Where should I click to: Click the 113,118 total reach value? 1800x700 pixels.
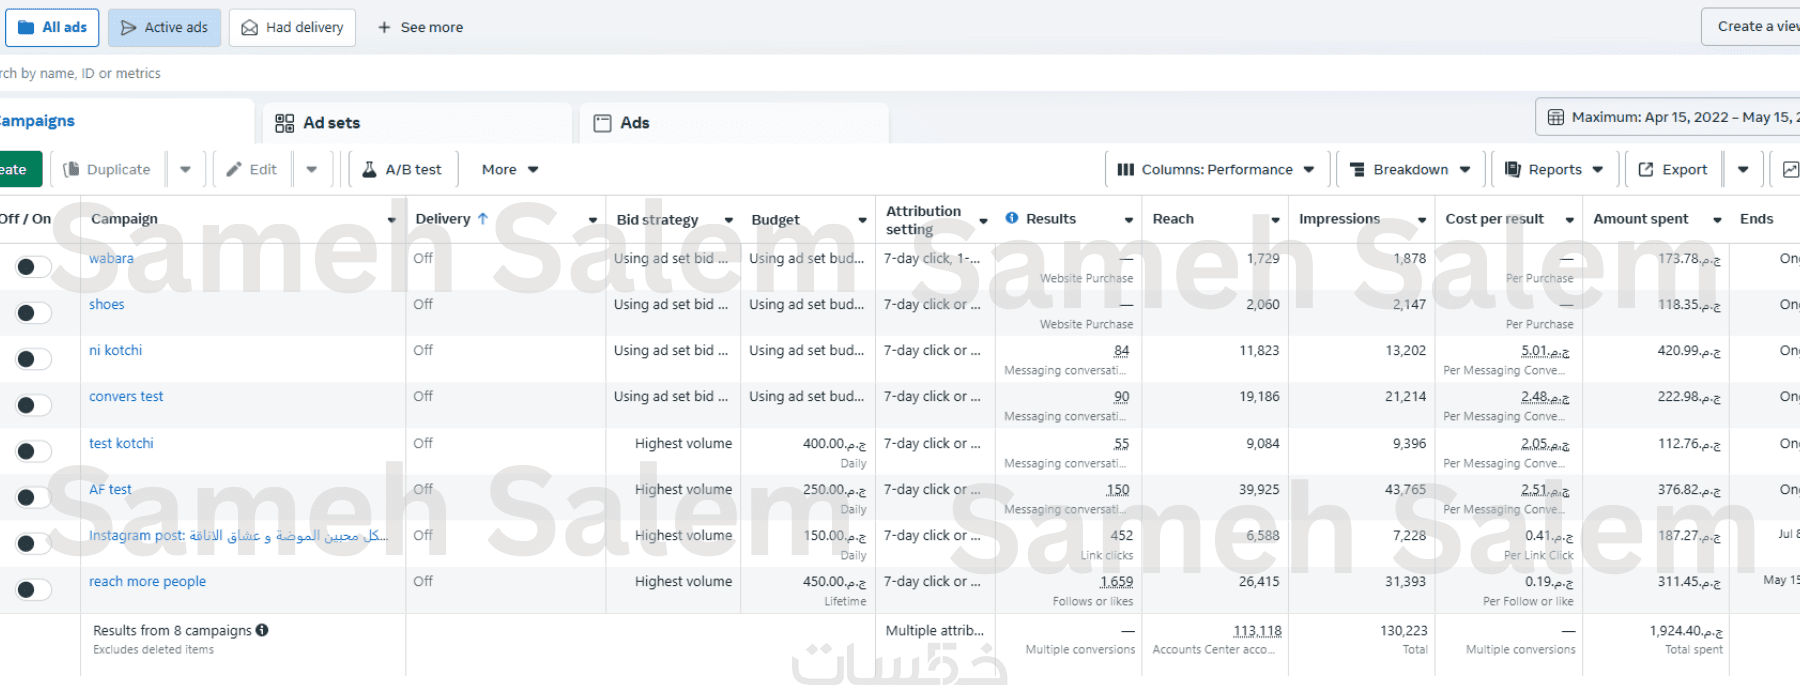click(x=1257, y=631)
